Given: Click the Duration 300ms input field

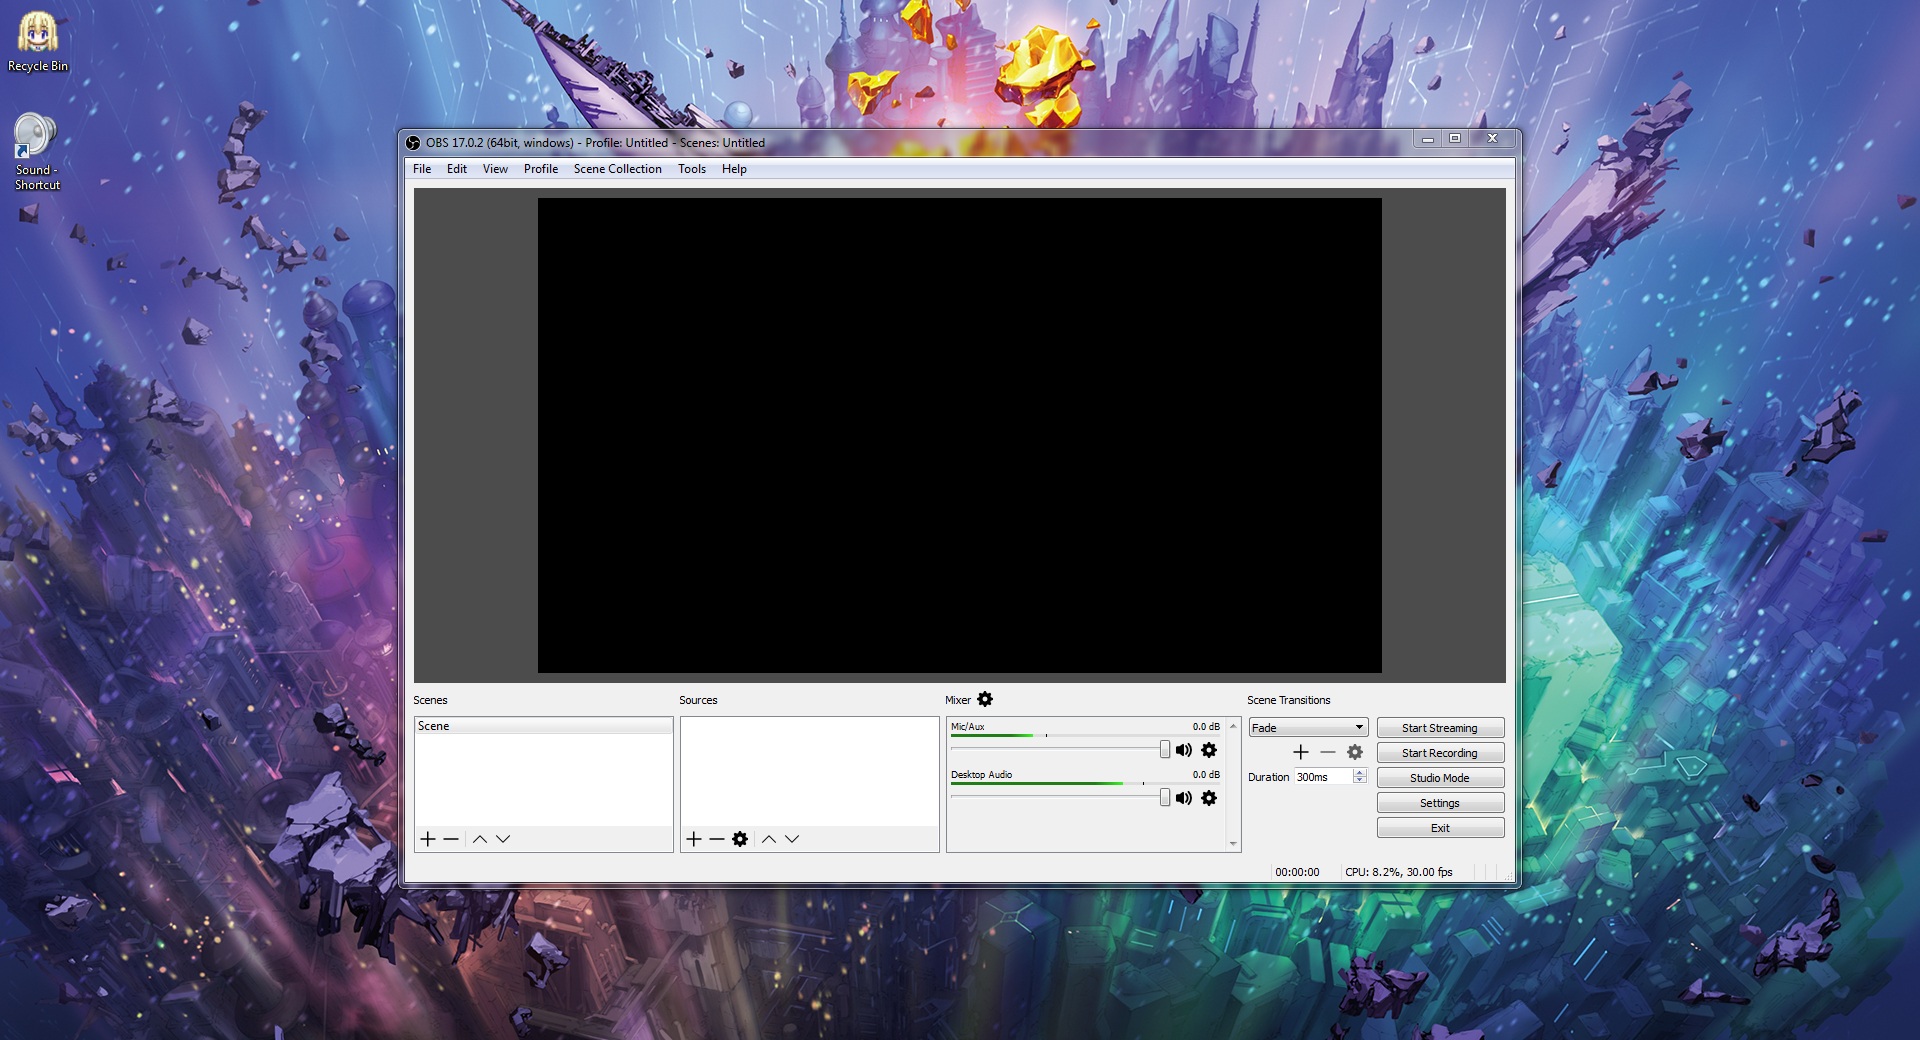Looking at the screenshot, I should click(1324, 777).
